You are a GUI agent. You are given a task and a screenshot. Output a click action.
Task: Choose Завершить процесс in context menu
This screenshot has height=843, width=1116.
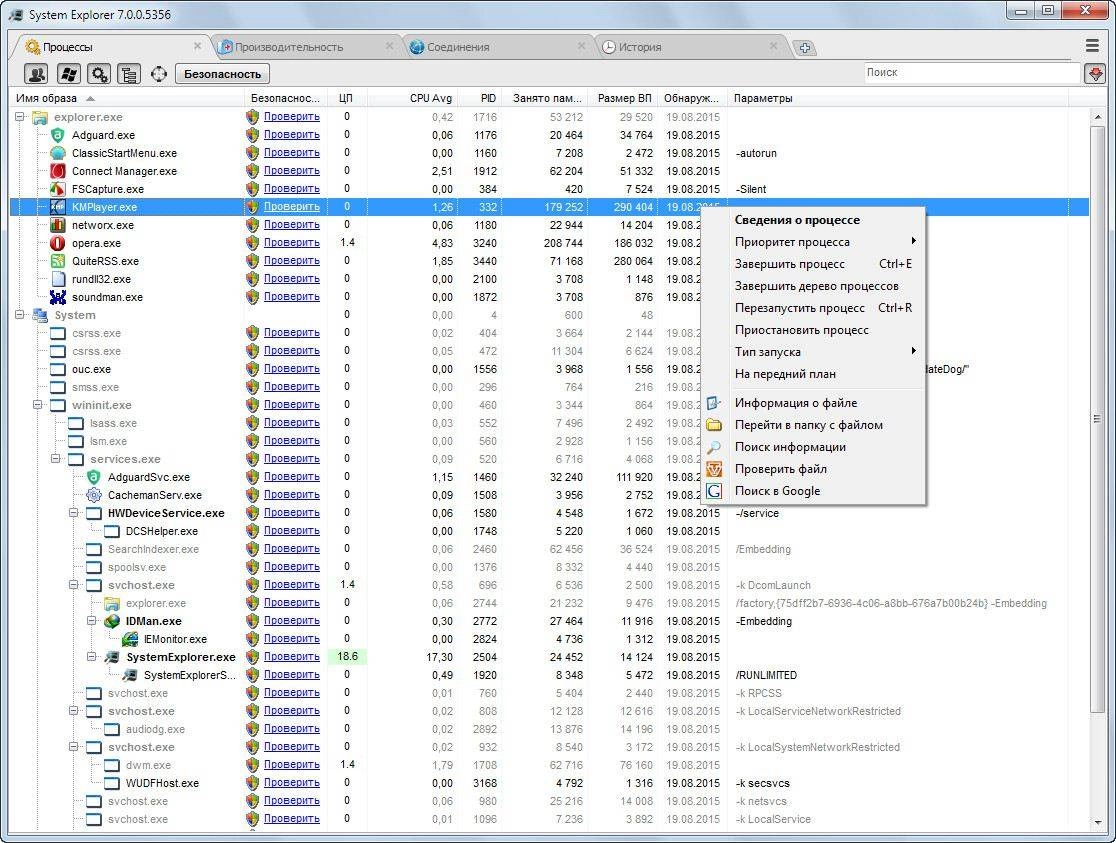coord(813,264)
